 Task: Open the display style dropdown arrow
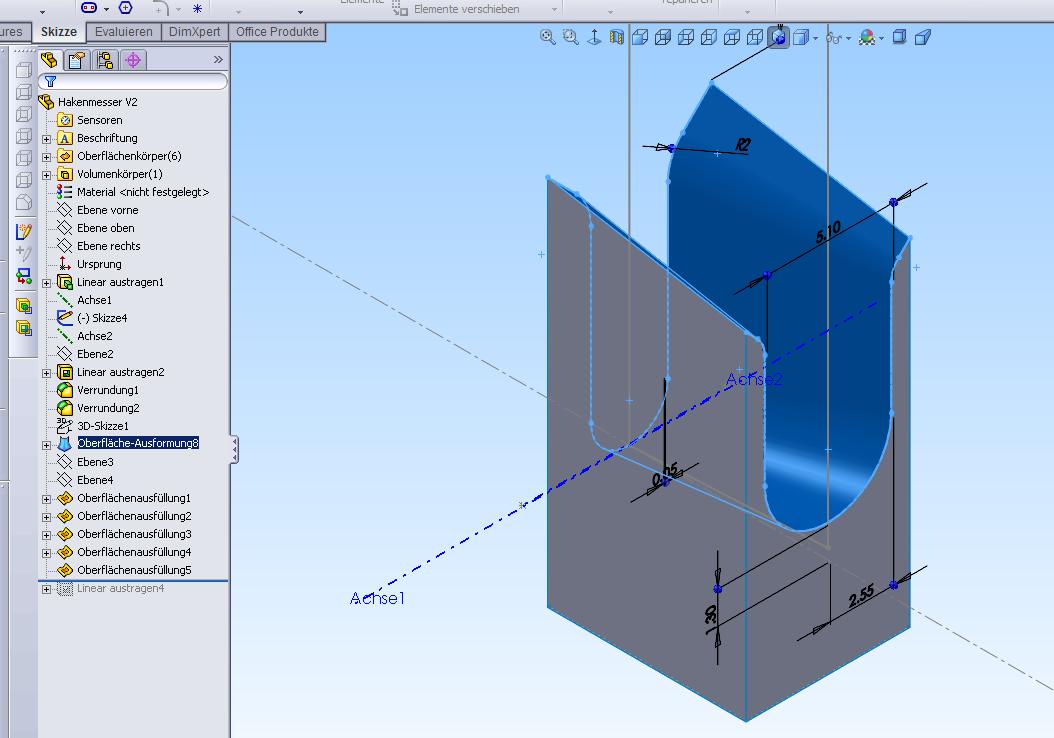815,38
